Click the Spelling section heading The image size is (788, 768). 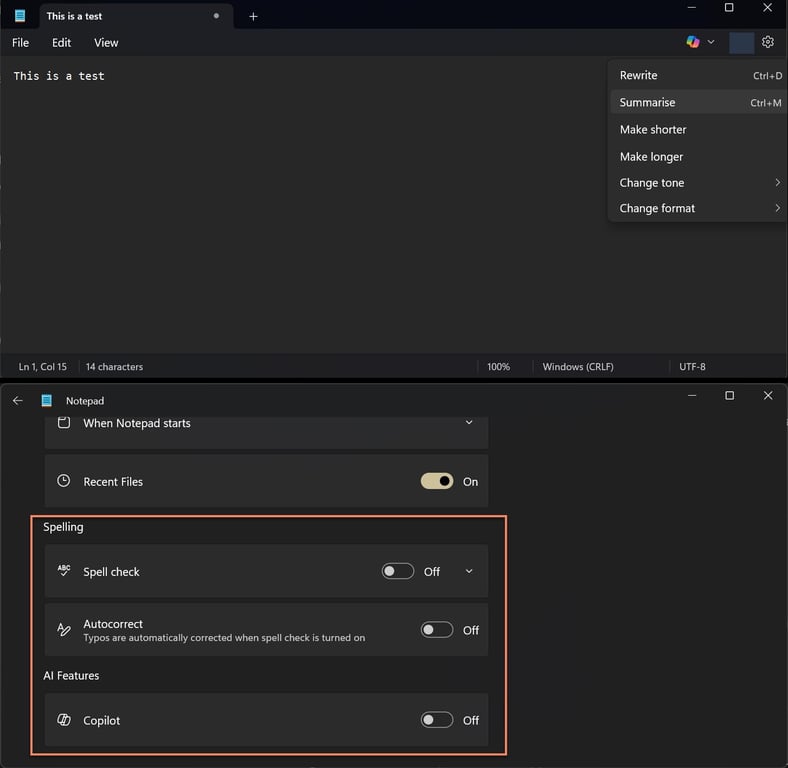click(x=63, y=527)
